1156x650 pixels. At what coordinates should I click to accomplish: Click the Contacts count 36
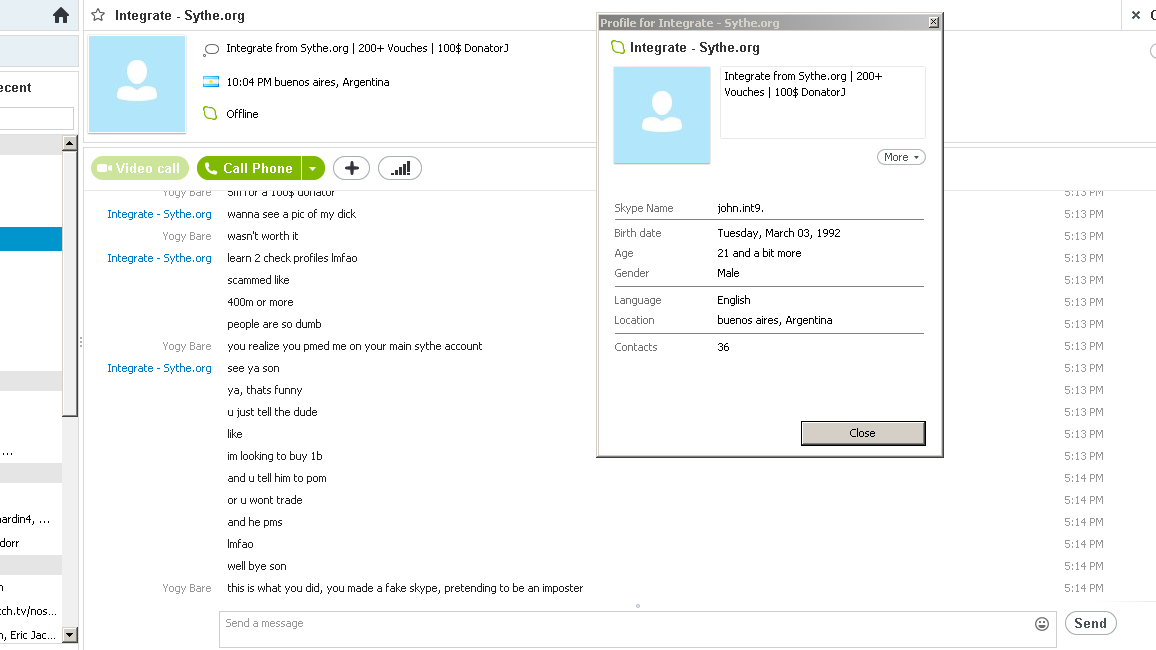(x=723, y=347)
